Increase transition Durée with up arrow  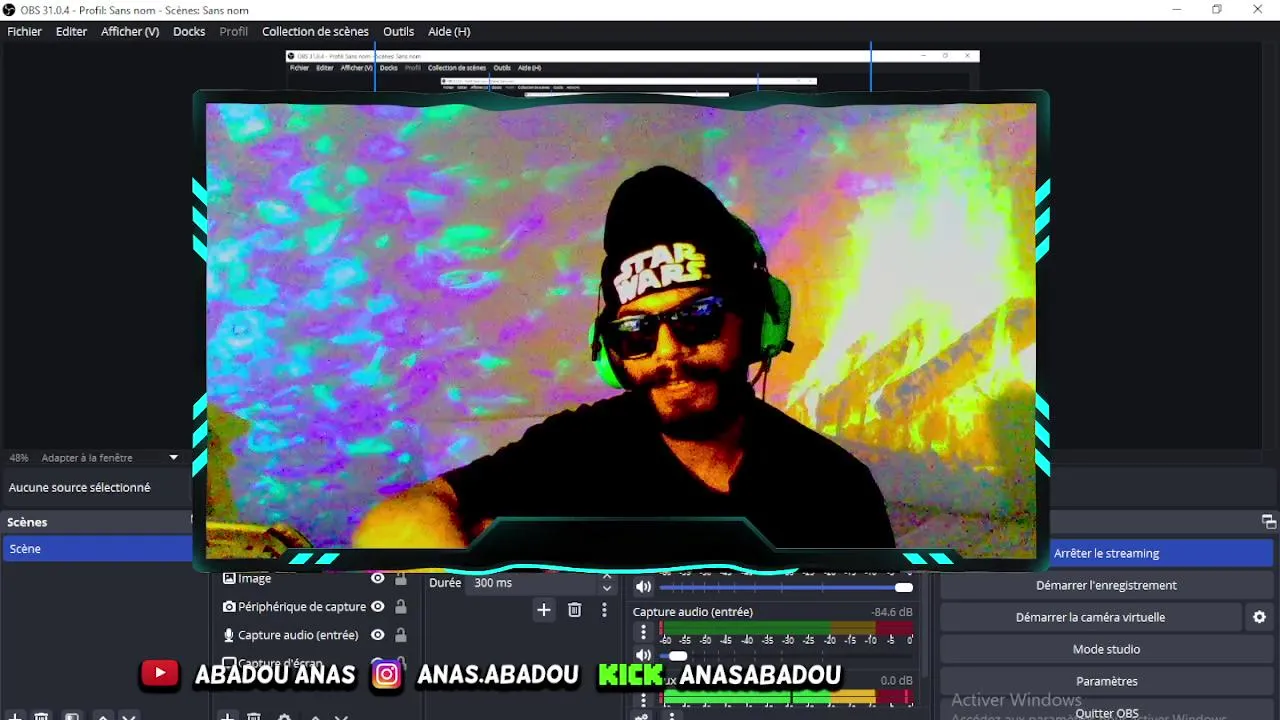(607, 577)
